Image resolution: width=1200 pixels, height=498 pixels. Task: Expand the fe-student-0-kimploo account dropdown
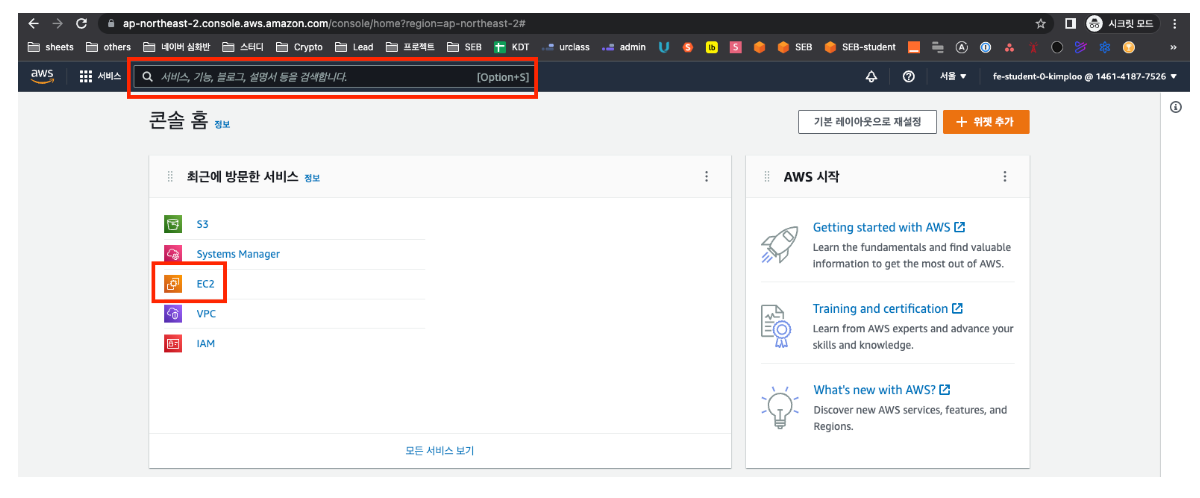1084,76
